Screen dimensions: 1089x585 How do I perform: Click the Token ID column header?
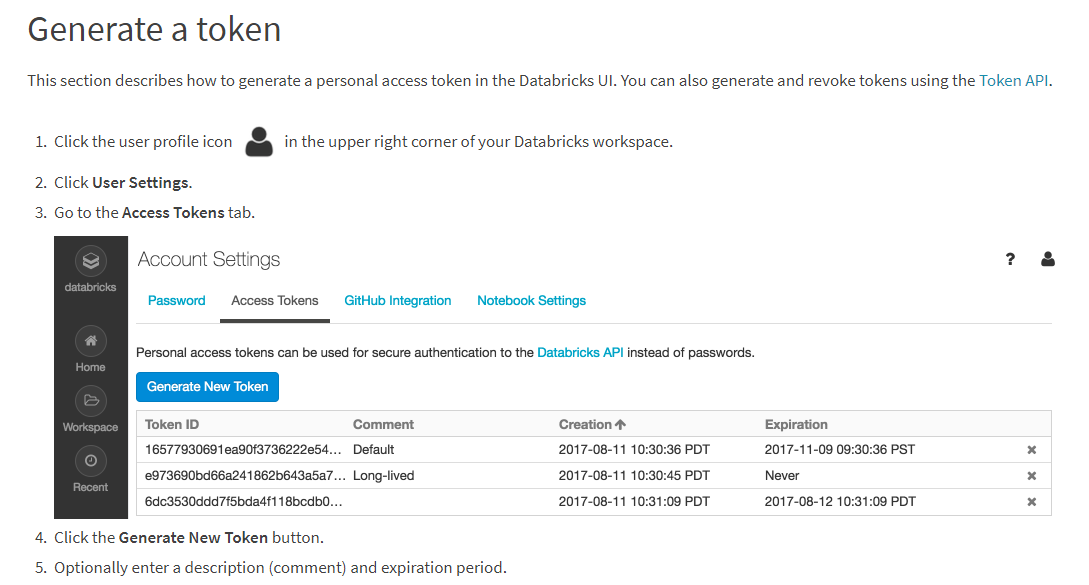172,425
